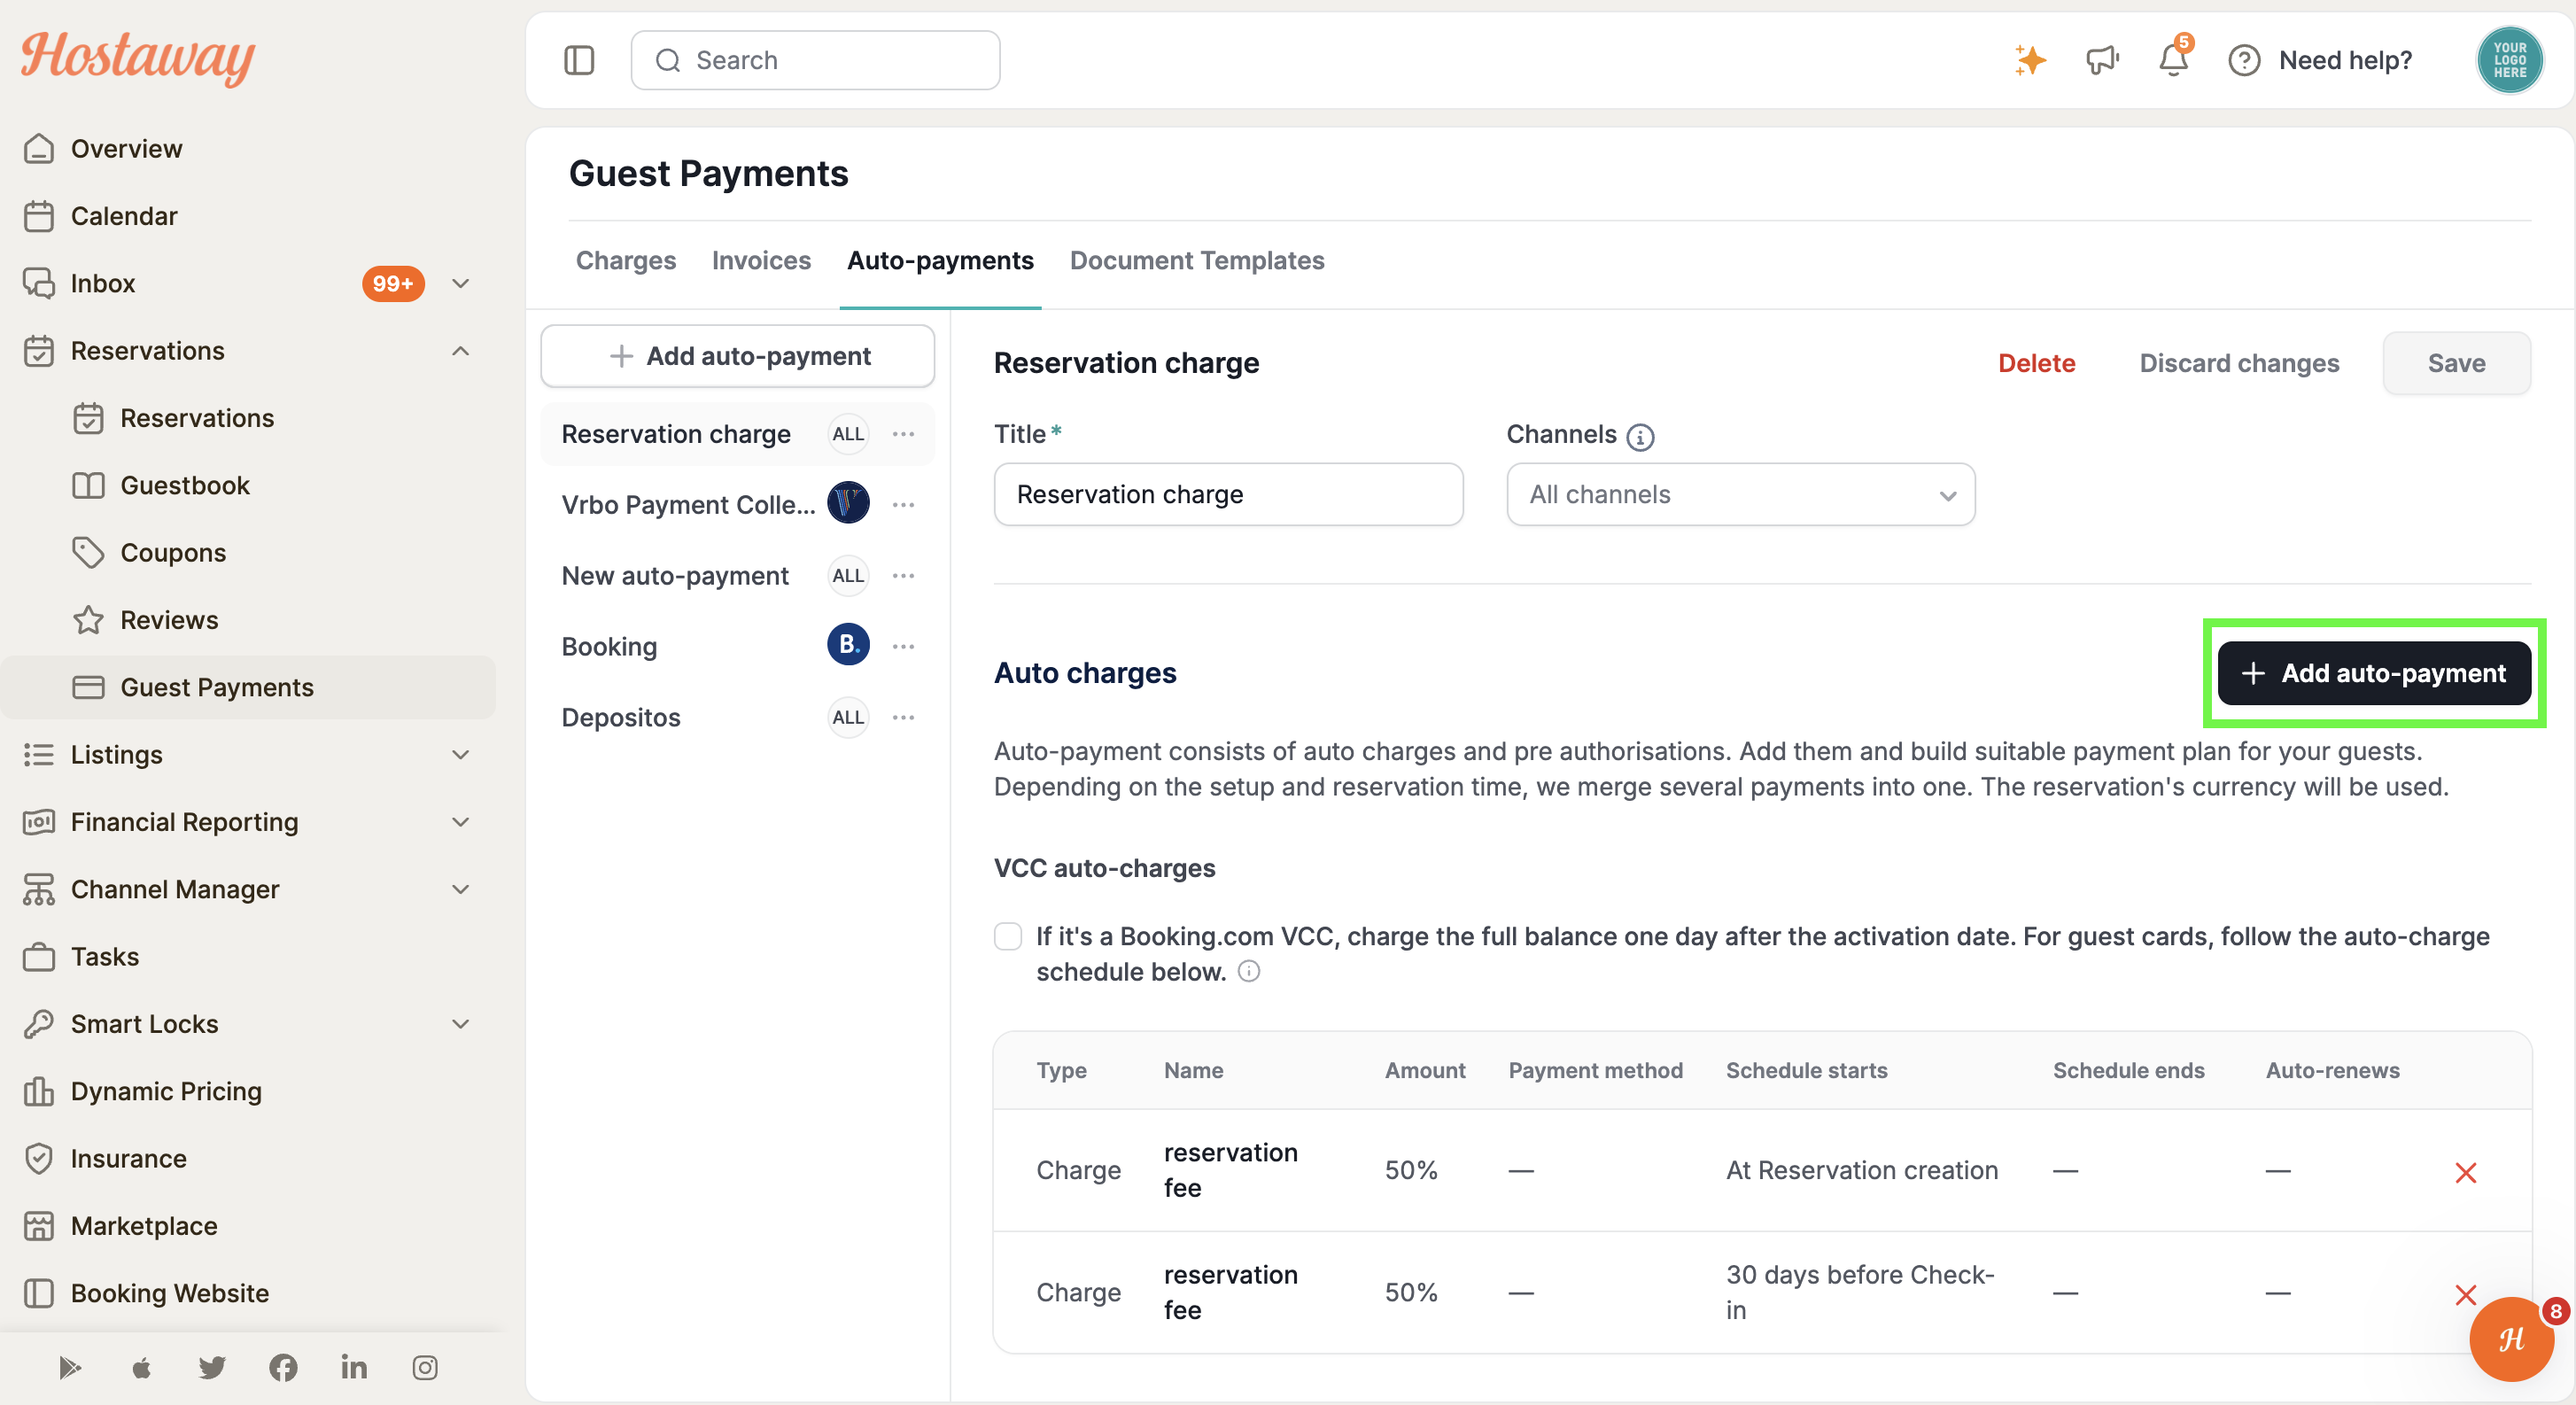The image size is (2576, 1405).
Task: Switch to the Document Templates tab
Action: tap(1197, 260)
